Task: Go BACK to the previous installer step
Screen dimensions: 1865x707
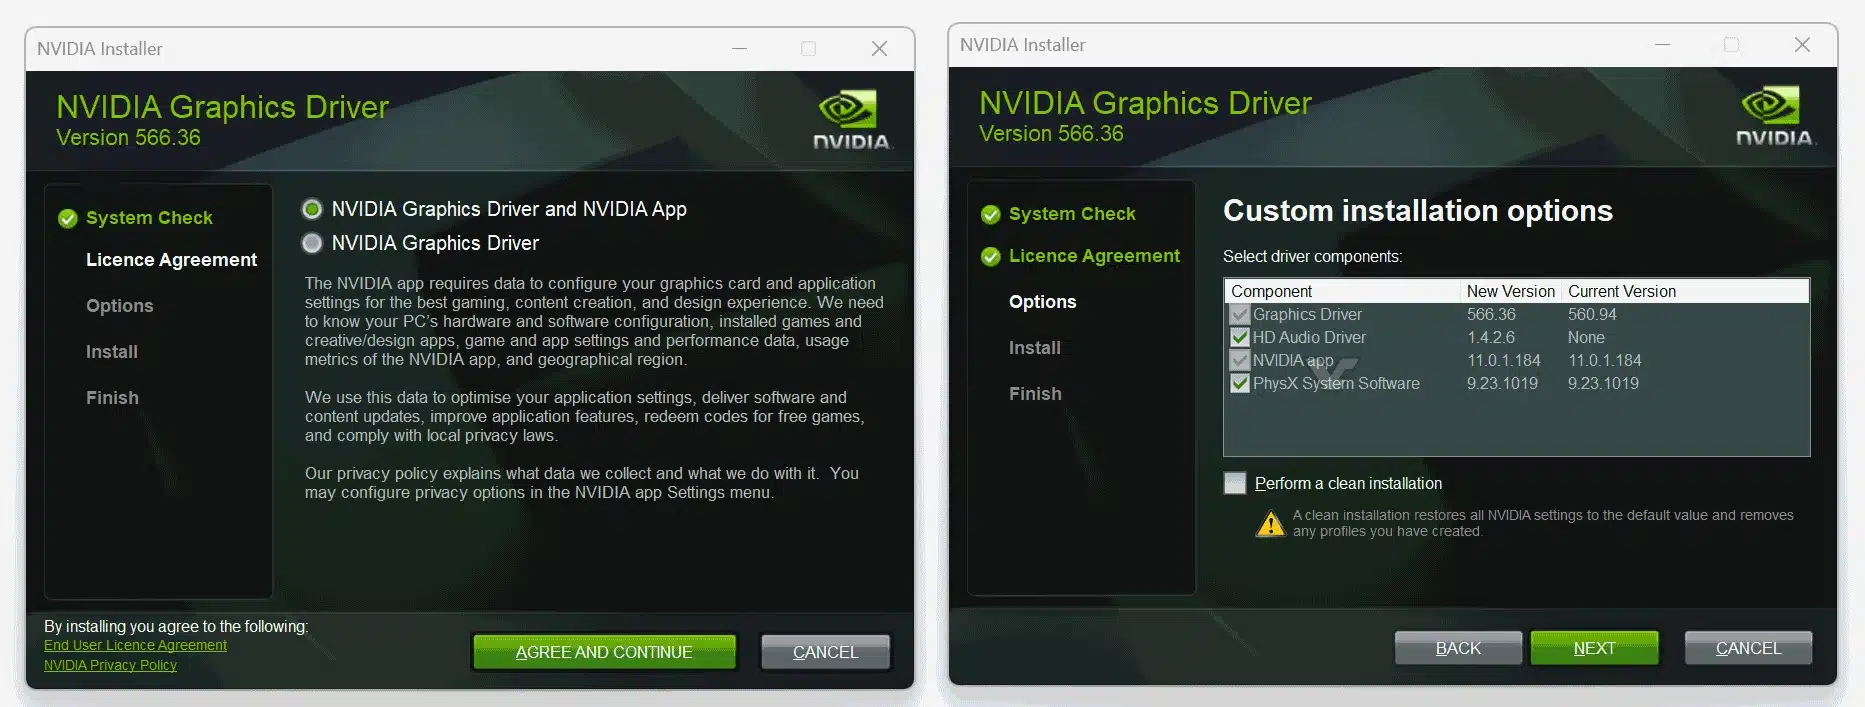Action: [1458, 648]
